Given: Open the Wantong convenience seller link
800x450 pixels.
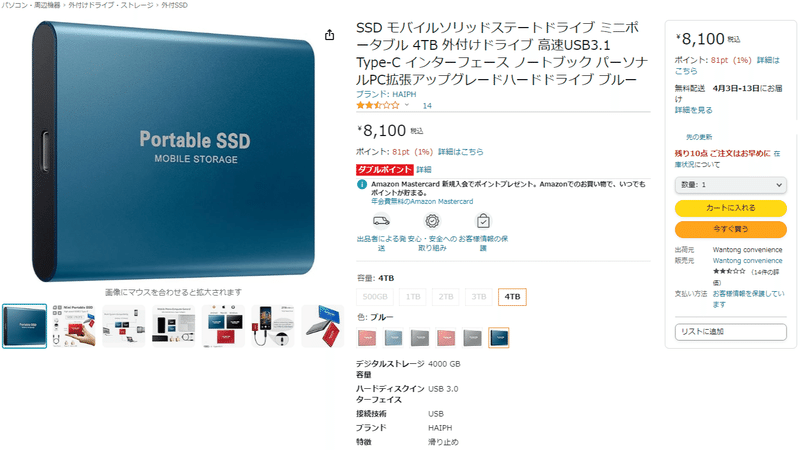Looking at the screenshot, I should 747,261.
